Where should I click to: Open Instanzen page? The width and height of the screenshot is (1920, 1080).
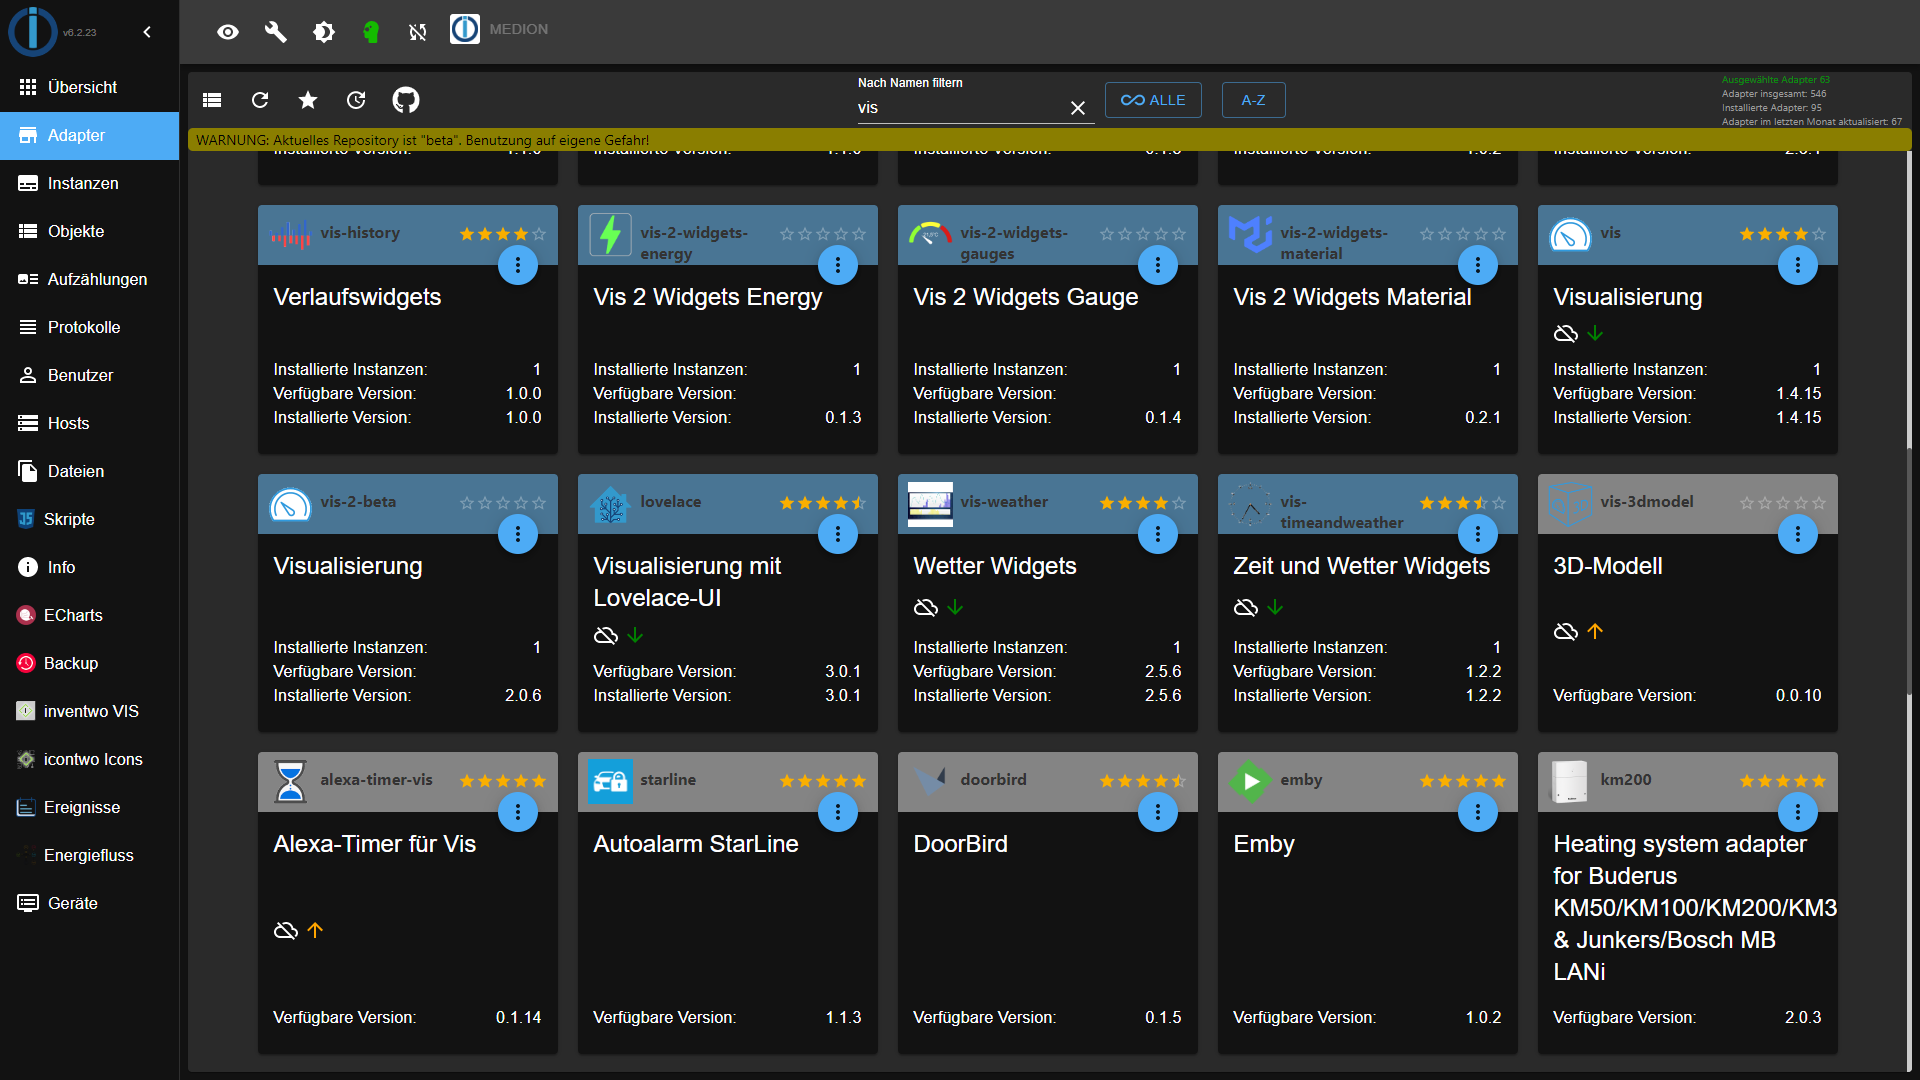90,183
